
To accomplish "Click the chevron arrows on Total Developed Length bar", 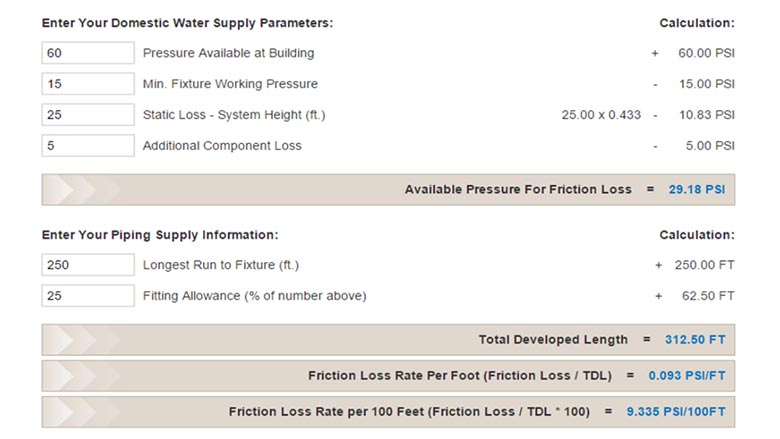I will pyautogui.click(x=82, y=340).
